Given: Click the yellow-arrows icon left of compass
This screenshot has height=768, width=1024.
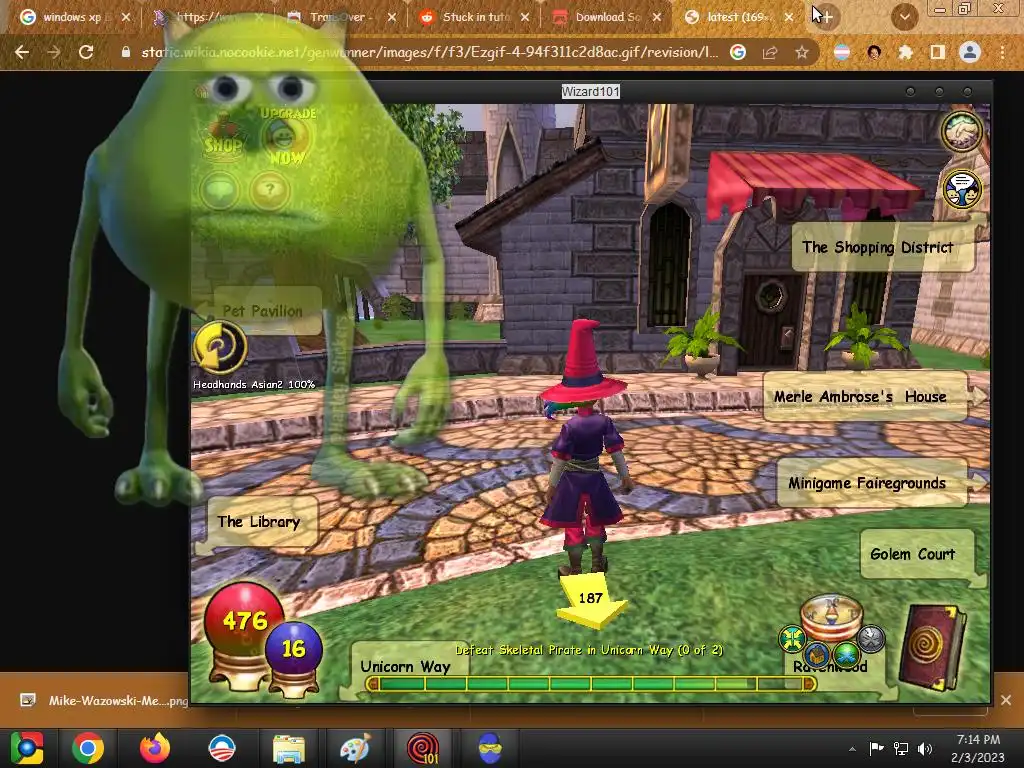Looking at the screenshot, I should pos(792,639).
